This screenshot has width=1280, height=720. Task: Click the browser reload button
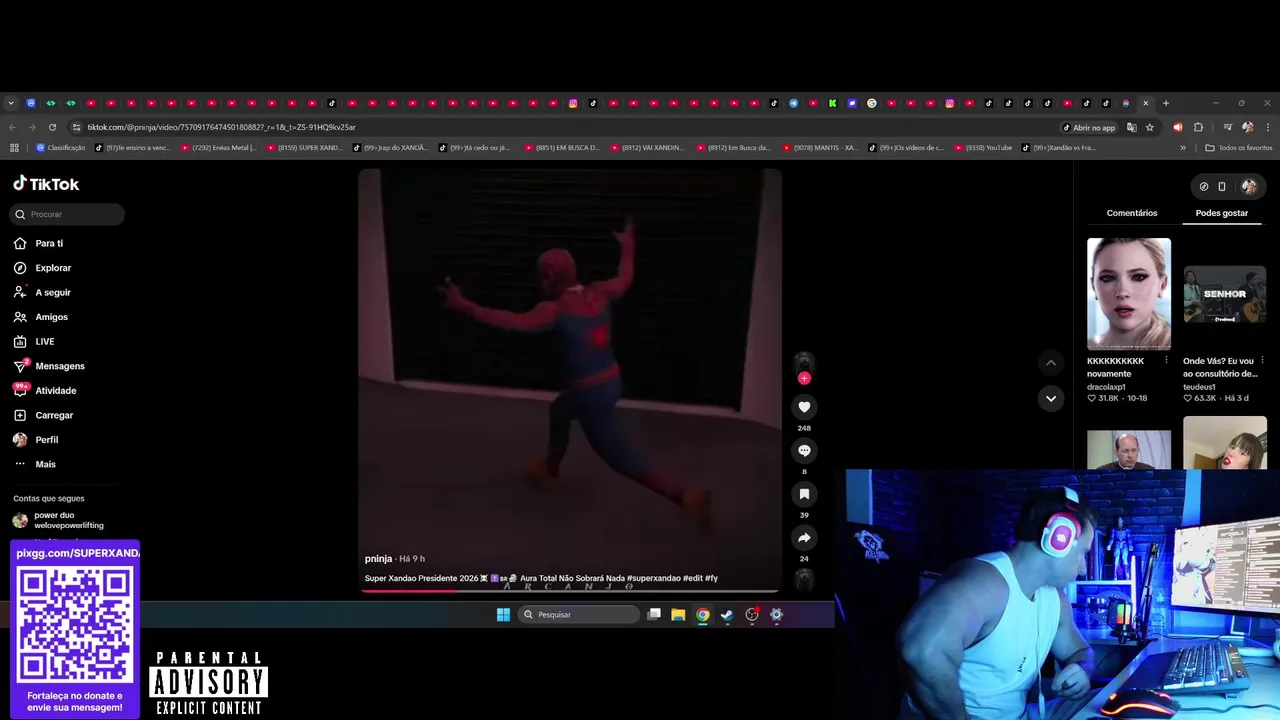coord(52,127)
